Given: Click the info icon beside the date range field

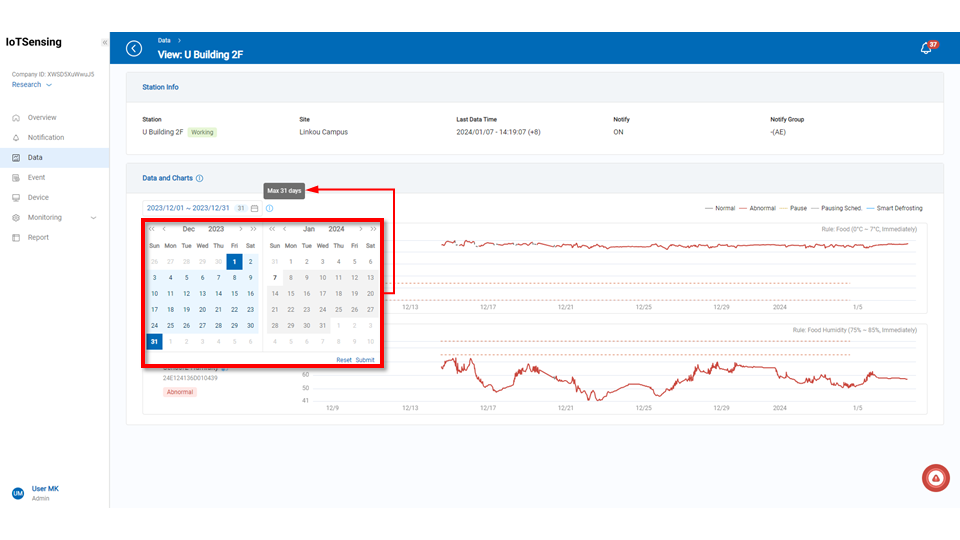Looking at the screenshot, I should pos(269,208).
